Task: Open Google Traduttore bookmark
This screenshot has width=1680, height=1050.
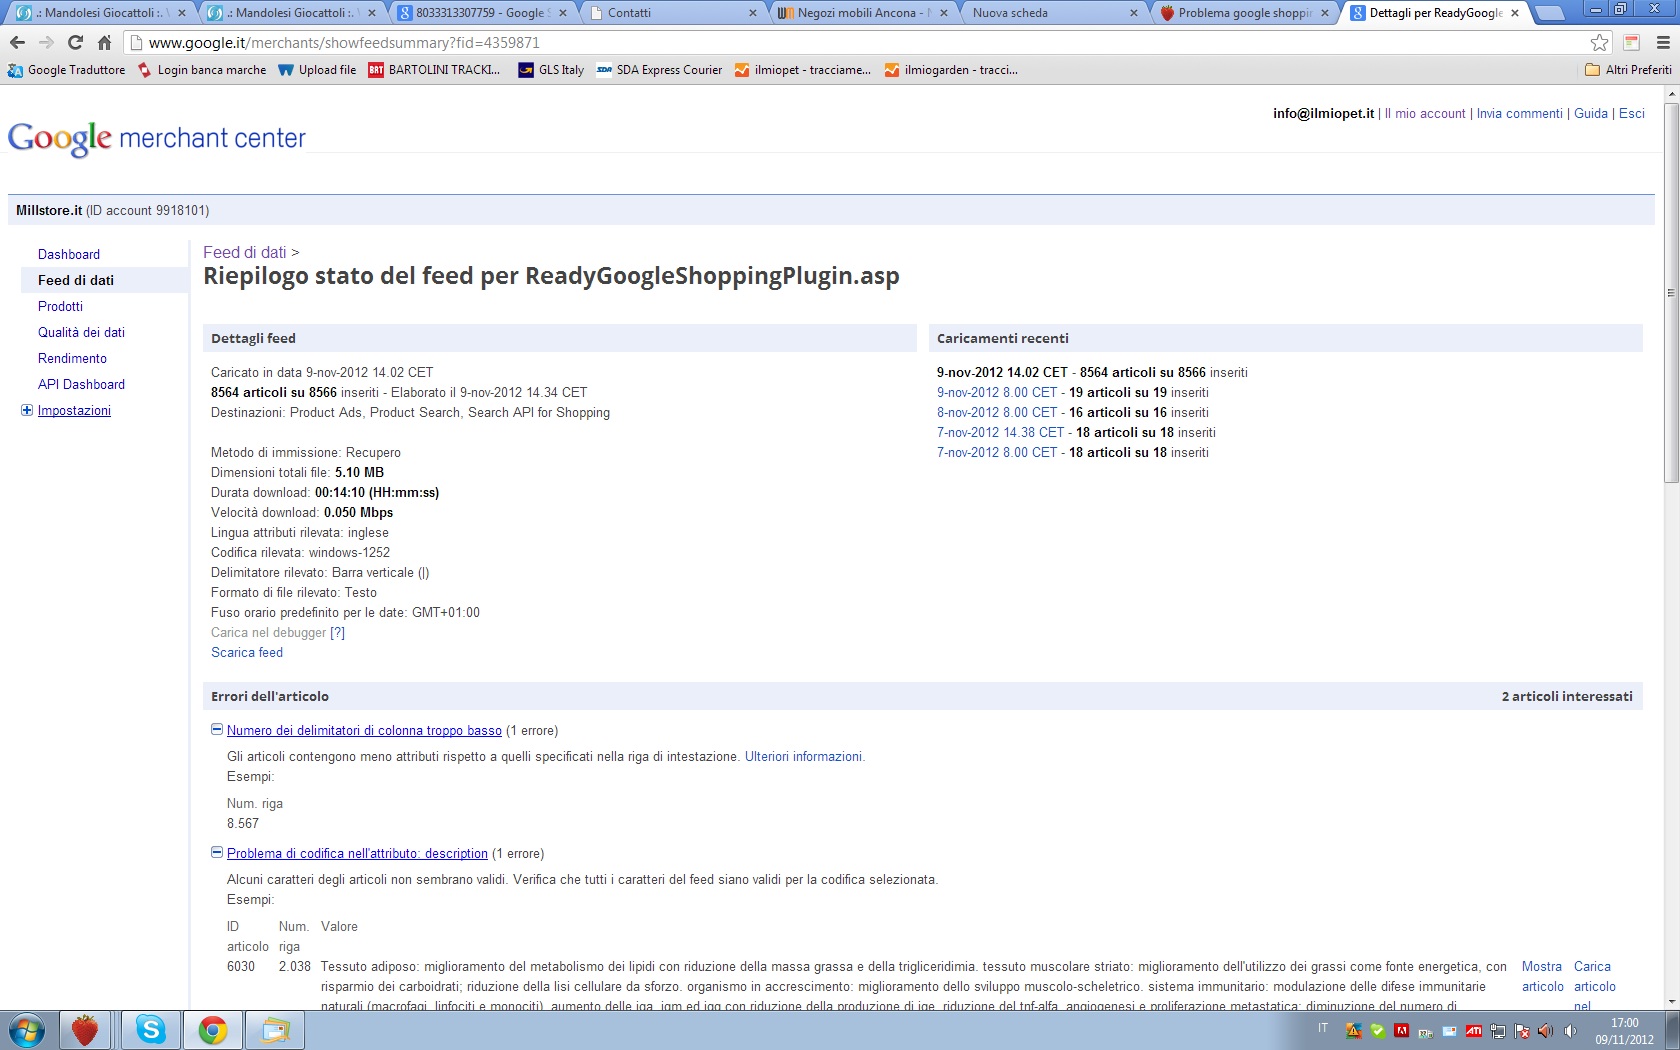Action: pyautogui.click(x=67, y=70)
